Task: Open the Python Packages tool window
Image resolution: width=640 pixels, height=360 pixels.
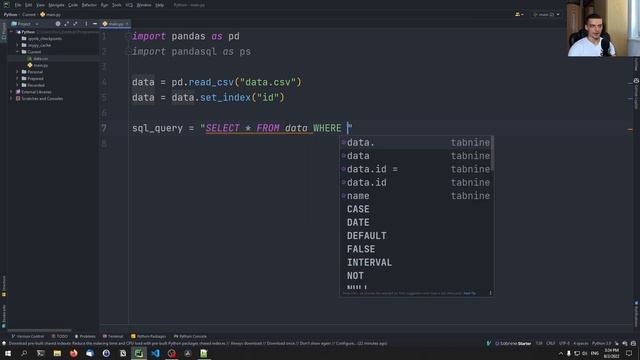Action: click(148, 336)
